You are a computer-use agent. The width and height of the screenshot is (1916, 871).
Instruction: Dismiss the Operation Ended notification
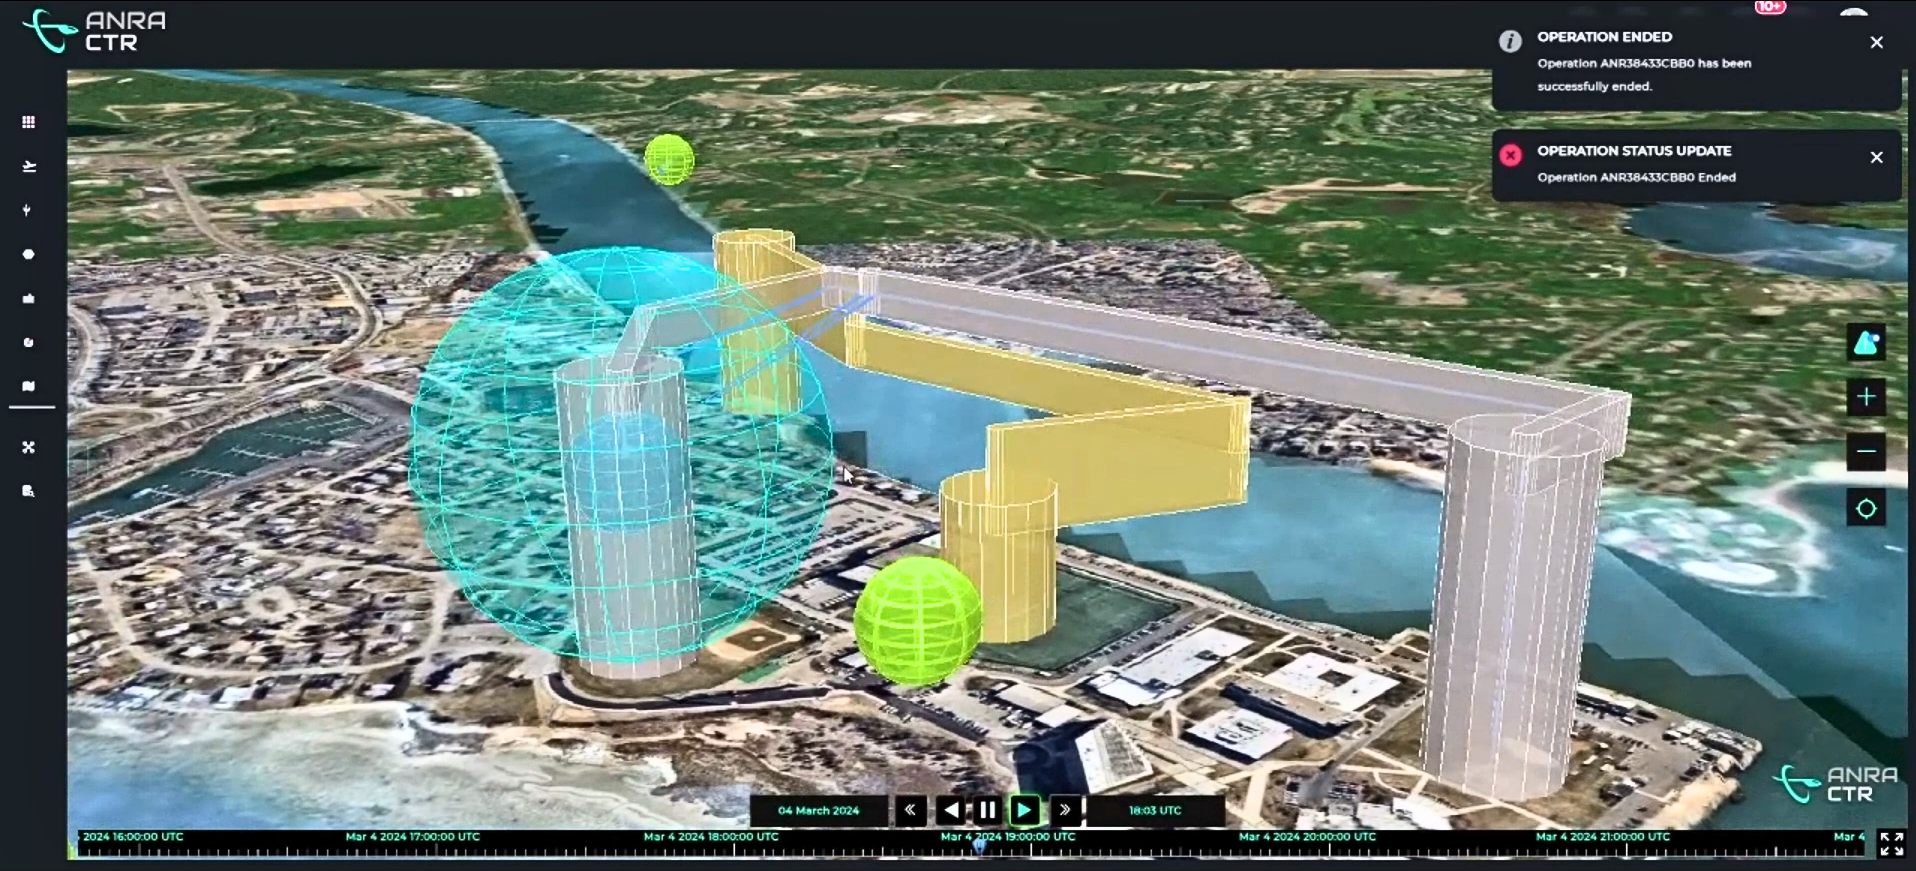[1876, 42]
